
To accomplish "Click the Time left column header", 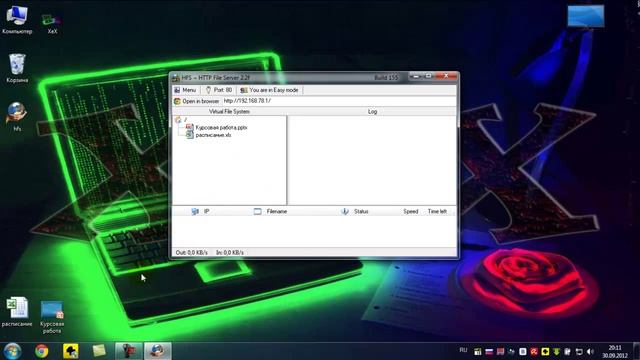I will coord(437,211).
